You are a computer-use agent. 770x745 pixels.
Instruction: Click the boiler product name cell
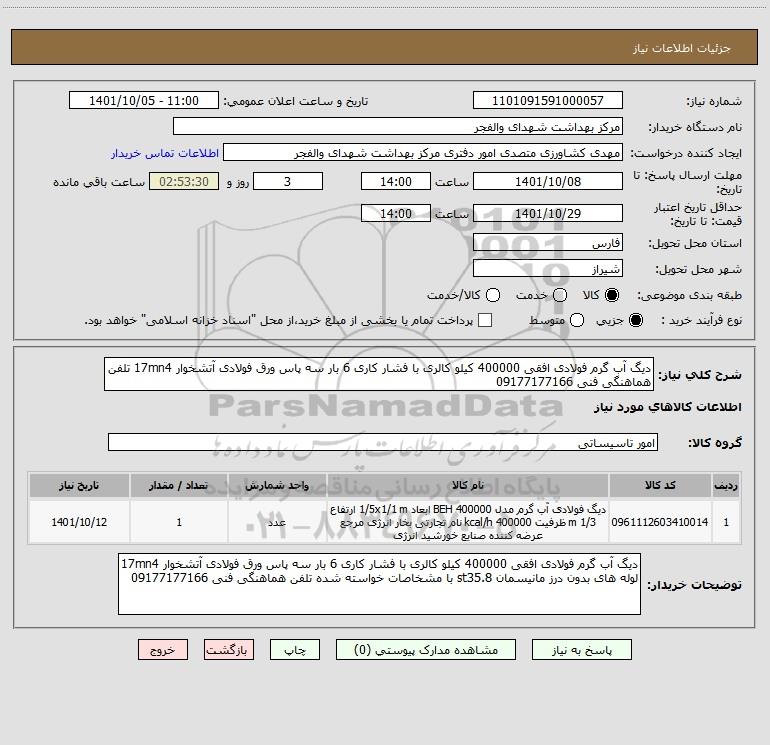pos(468,522)
